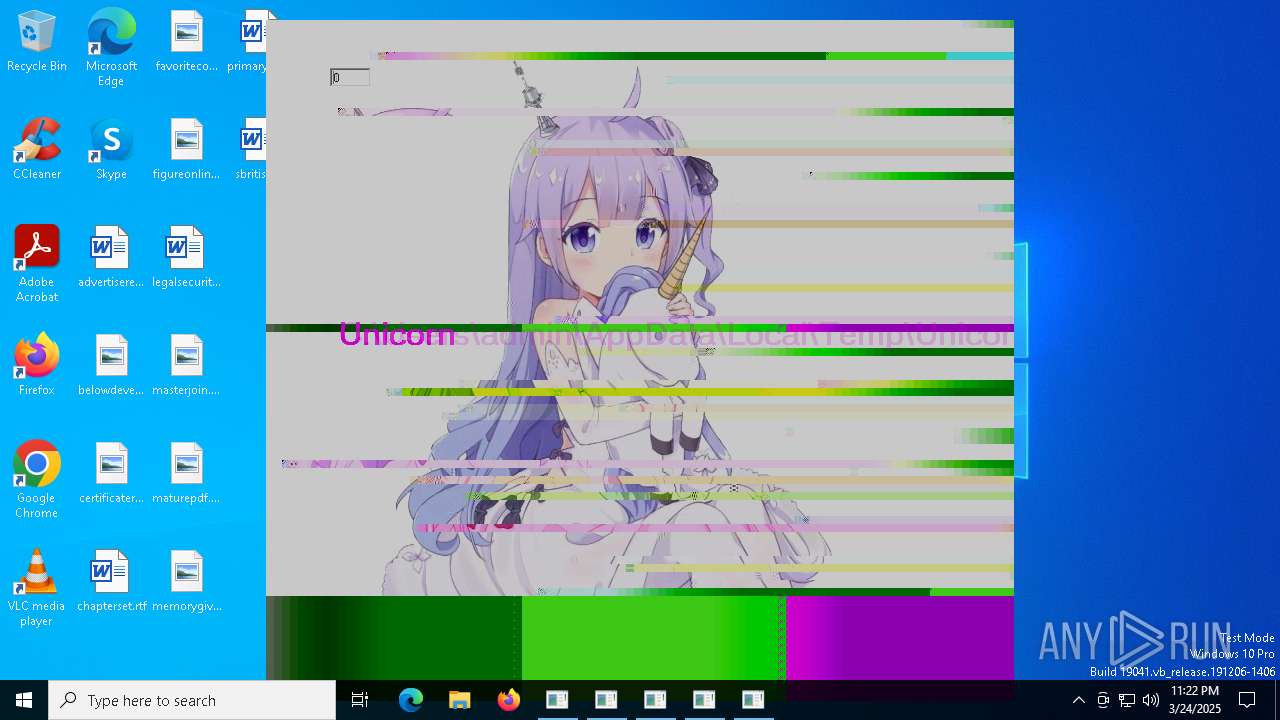Click the input field showing 0
1280x720 pixels.
point(350,77)
